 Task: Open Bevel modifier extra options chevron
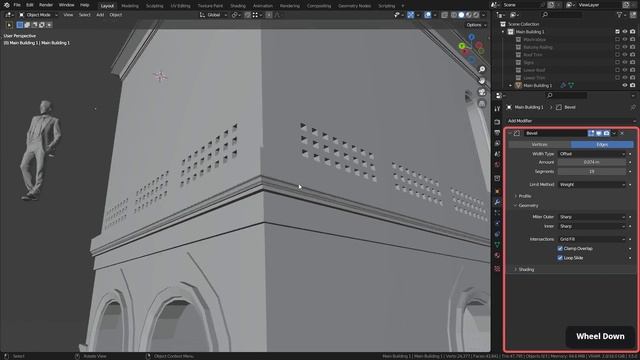click(614, 133)
